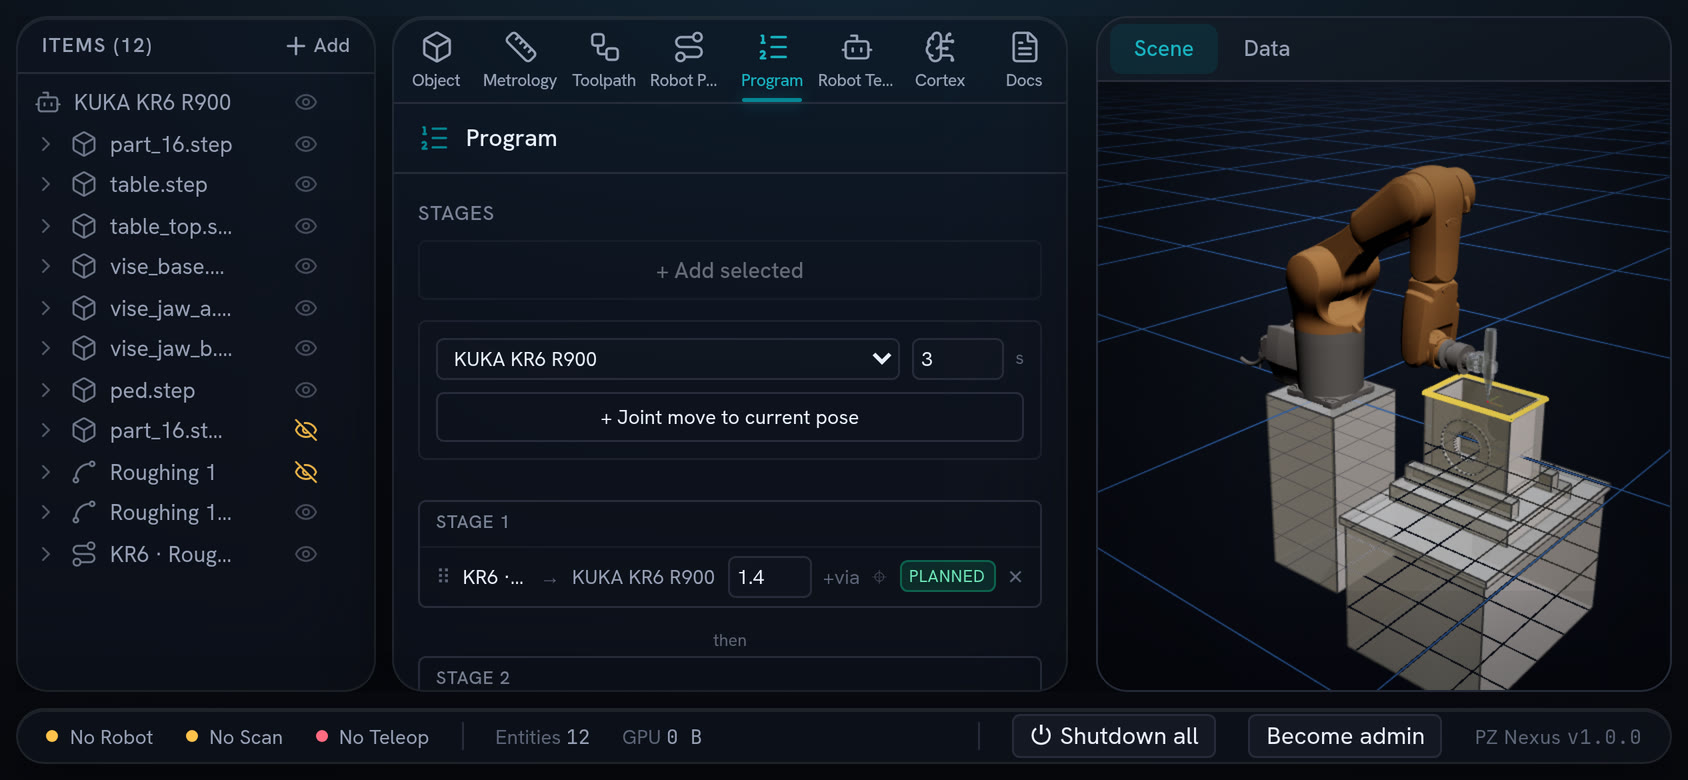This screenshot has height=780, width=1688.
Task: Show the hidden Roughing 1 toolpath
Action: [306, 472]
